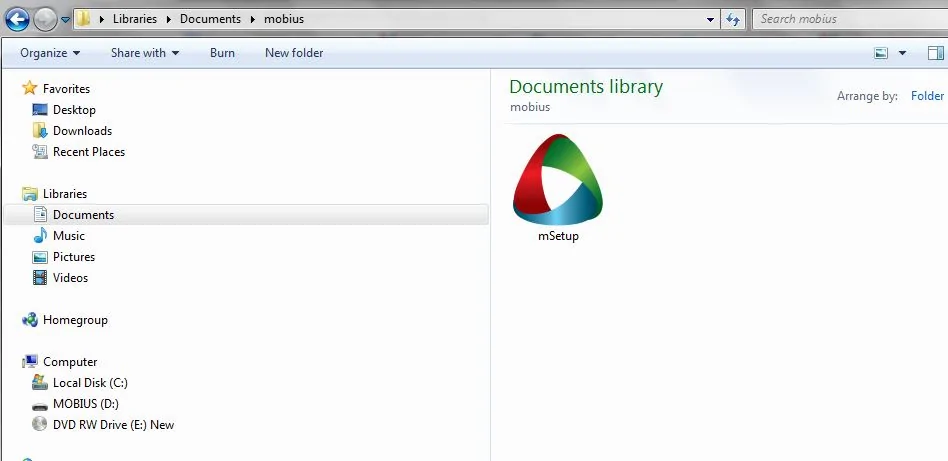Click the Local Disk (C:) drive icon
The image size is (948, 461).
39,382
